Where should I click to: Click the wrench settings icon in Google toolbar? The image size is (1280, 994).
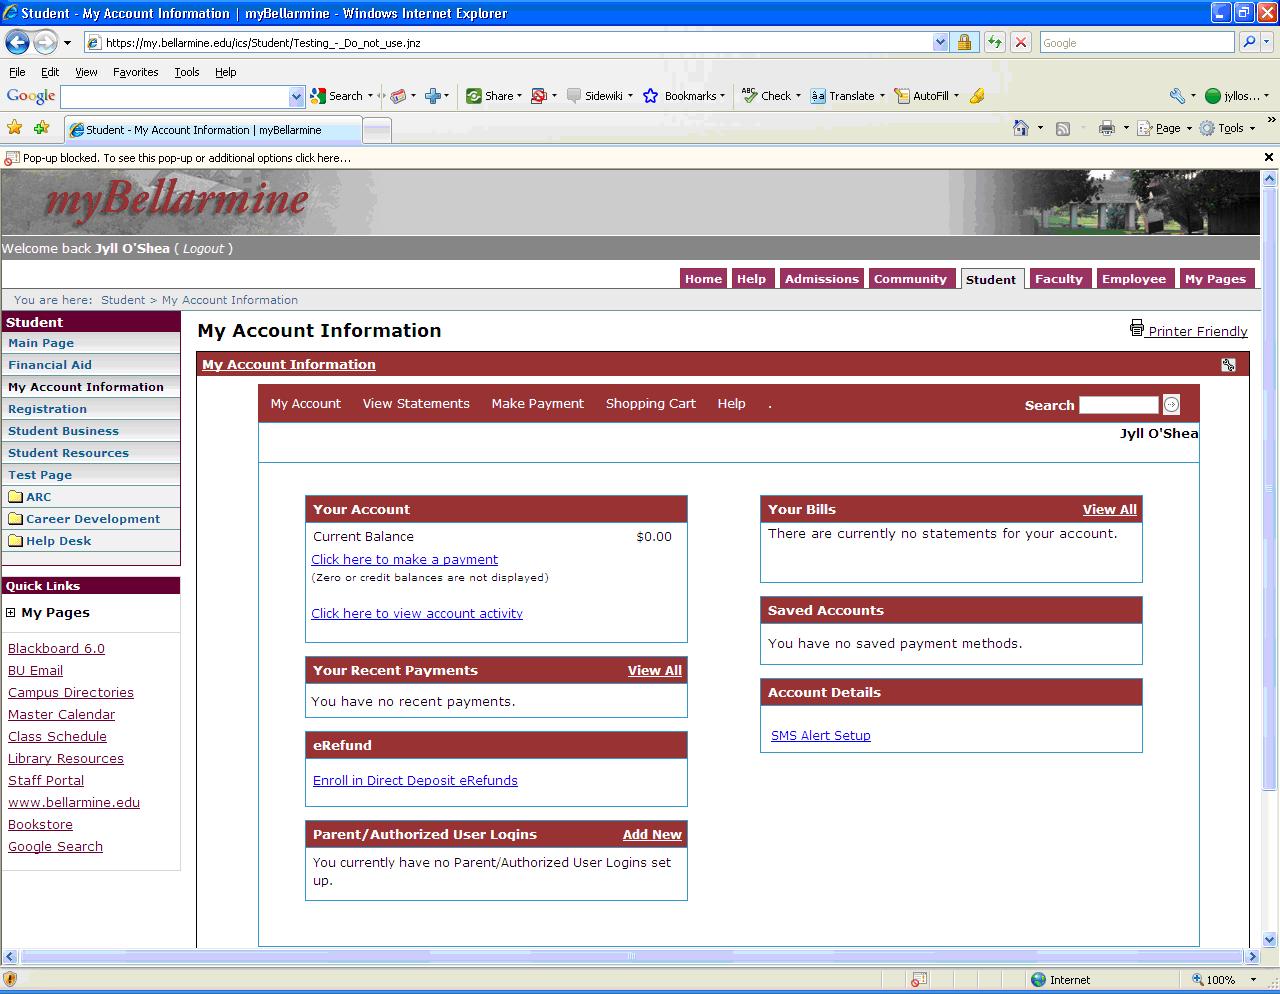tap(1177, 96)
